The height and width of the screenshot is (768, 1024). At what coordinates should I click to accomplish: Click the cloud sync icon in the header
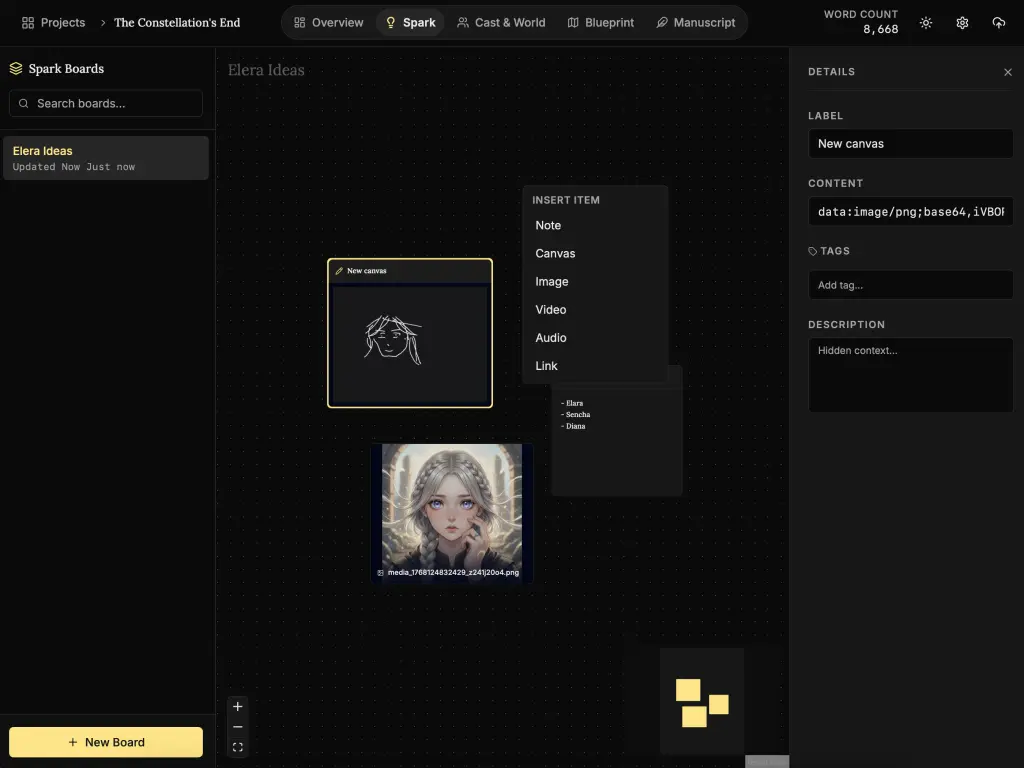998,22
